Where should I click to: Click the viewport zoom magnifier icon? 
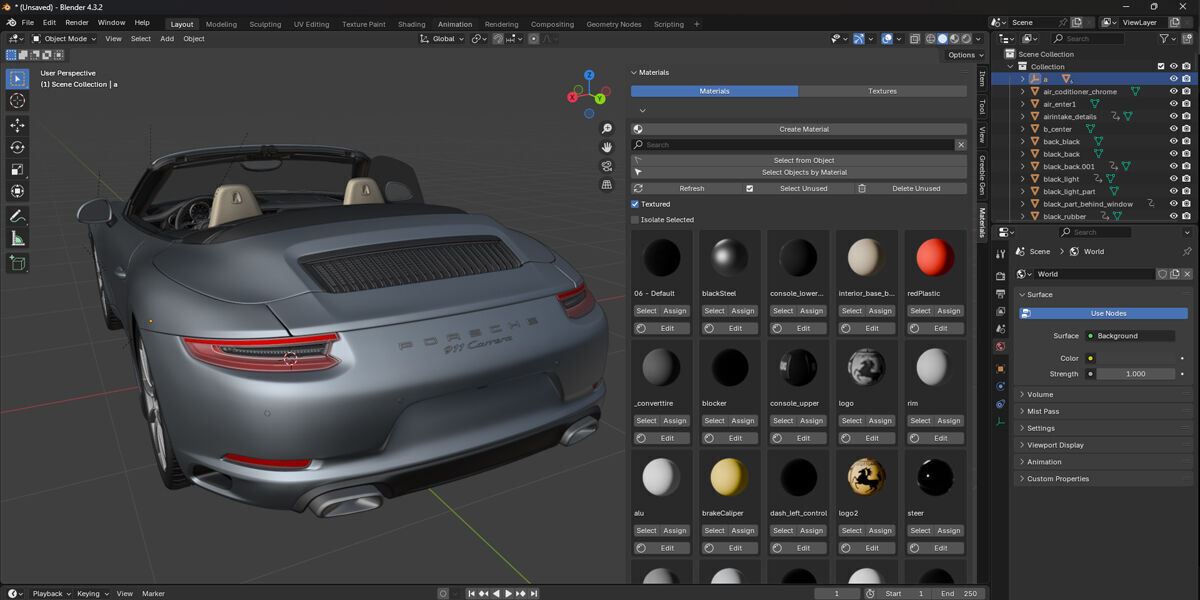click(x=607, y=129)
